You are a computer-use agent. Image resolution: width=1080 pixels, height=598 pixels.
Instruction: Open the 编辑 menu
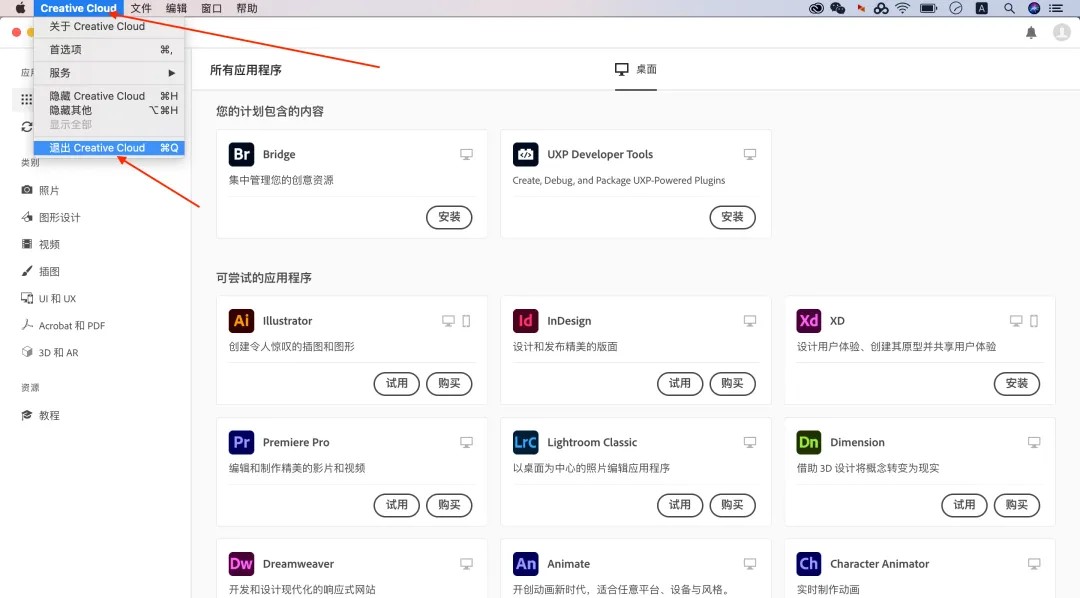pos(176,8)
